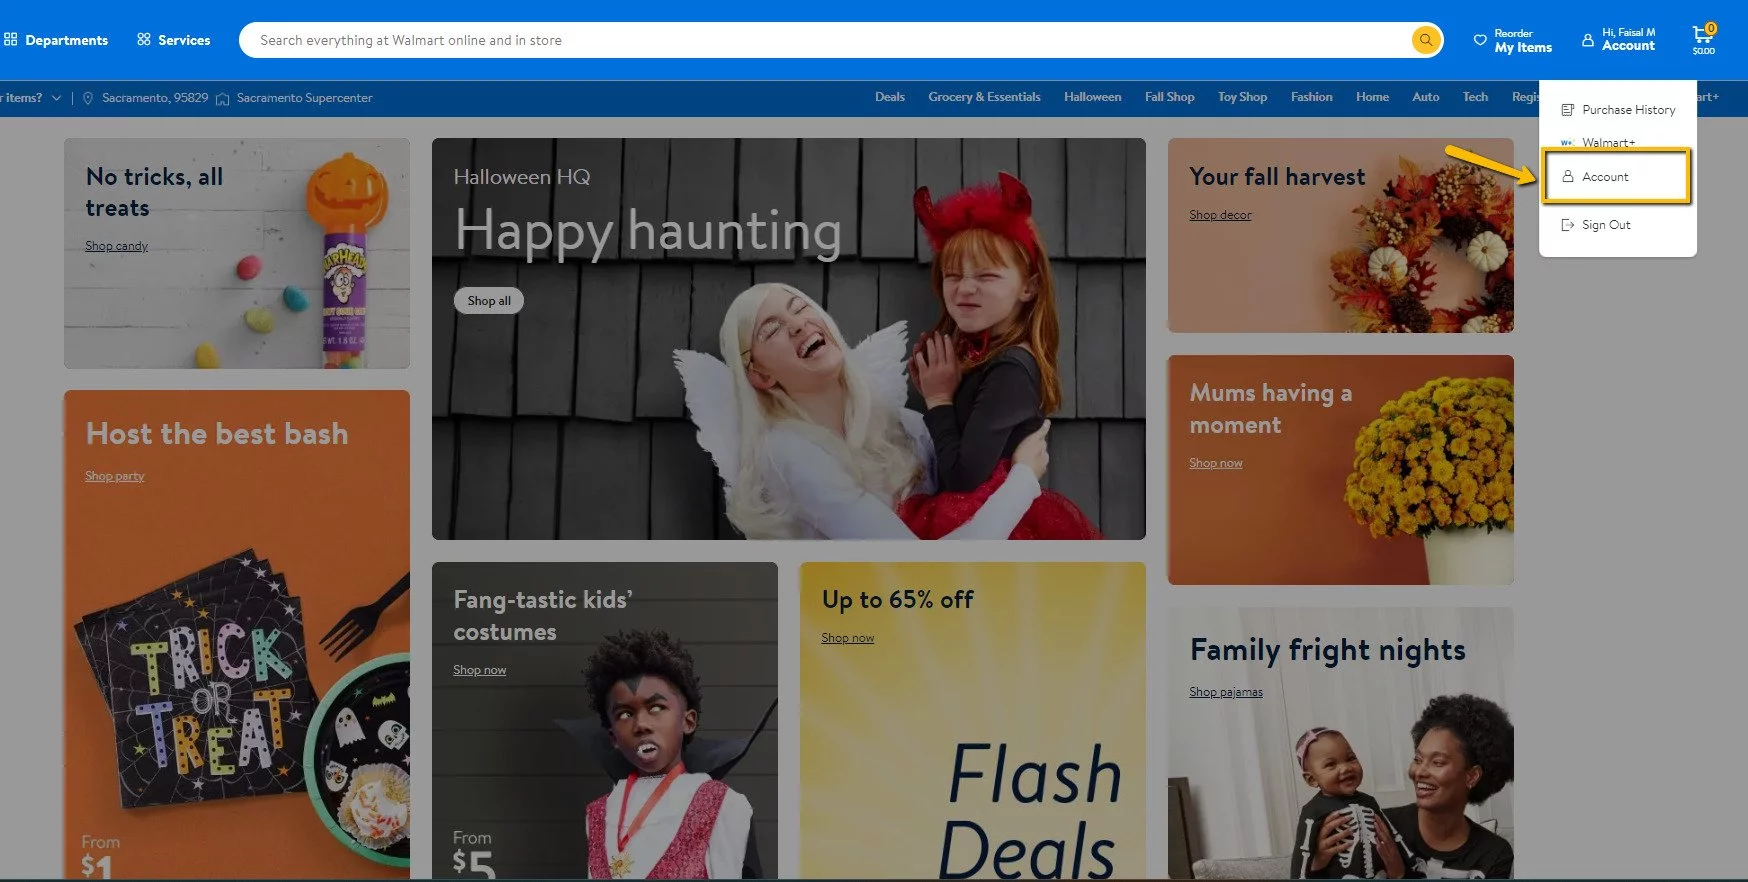The height and width of the screenshot is (882, 1748).
Task: Click the Shop all button on Halloween banner
Action: tap(489, 301)
